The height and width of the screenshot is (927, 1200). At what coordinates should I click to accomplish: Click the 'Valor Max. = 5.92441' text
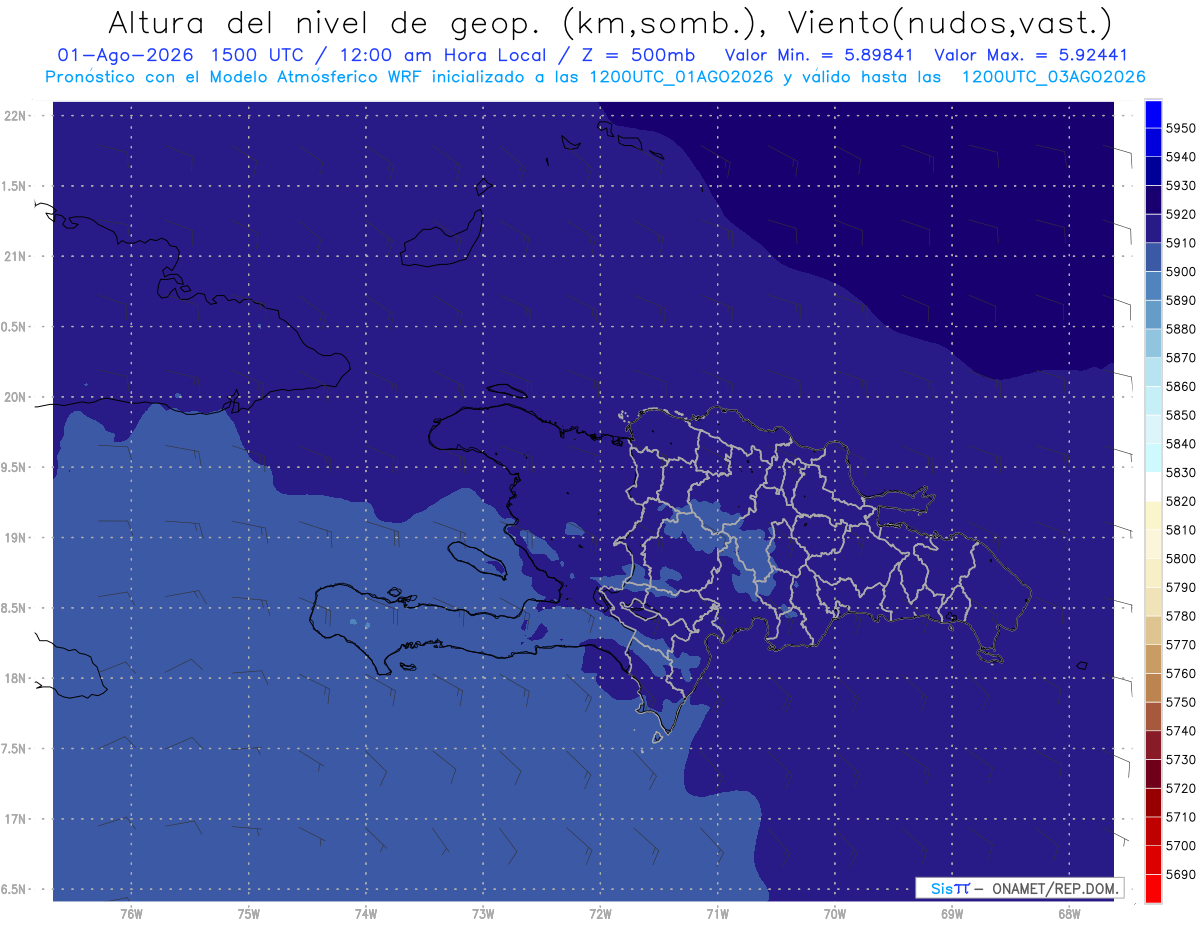click(1030, 55)
